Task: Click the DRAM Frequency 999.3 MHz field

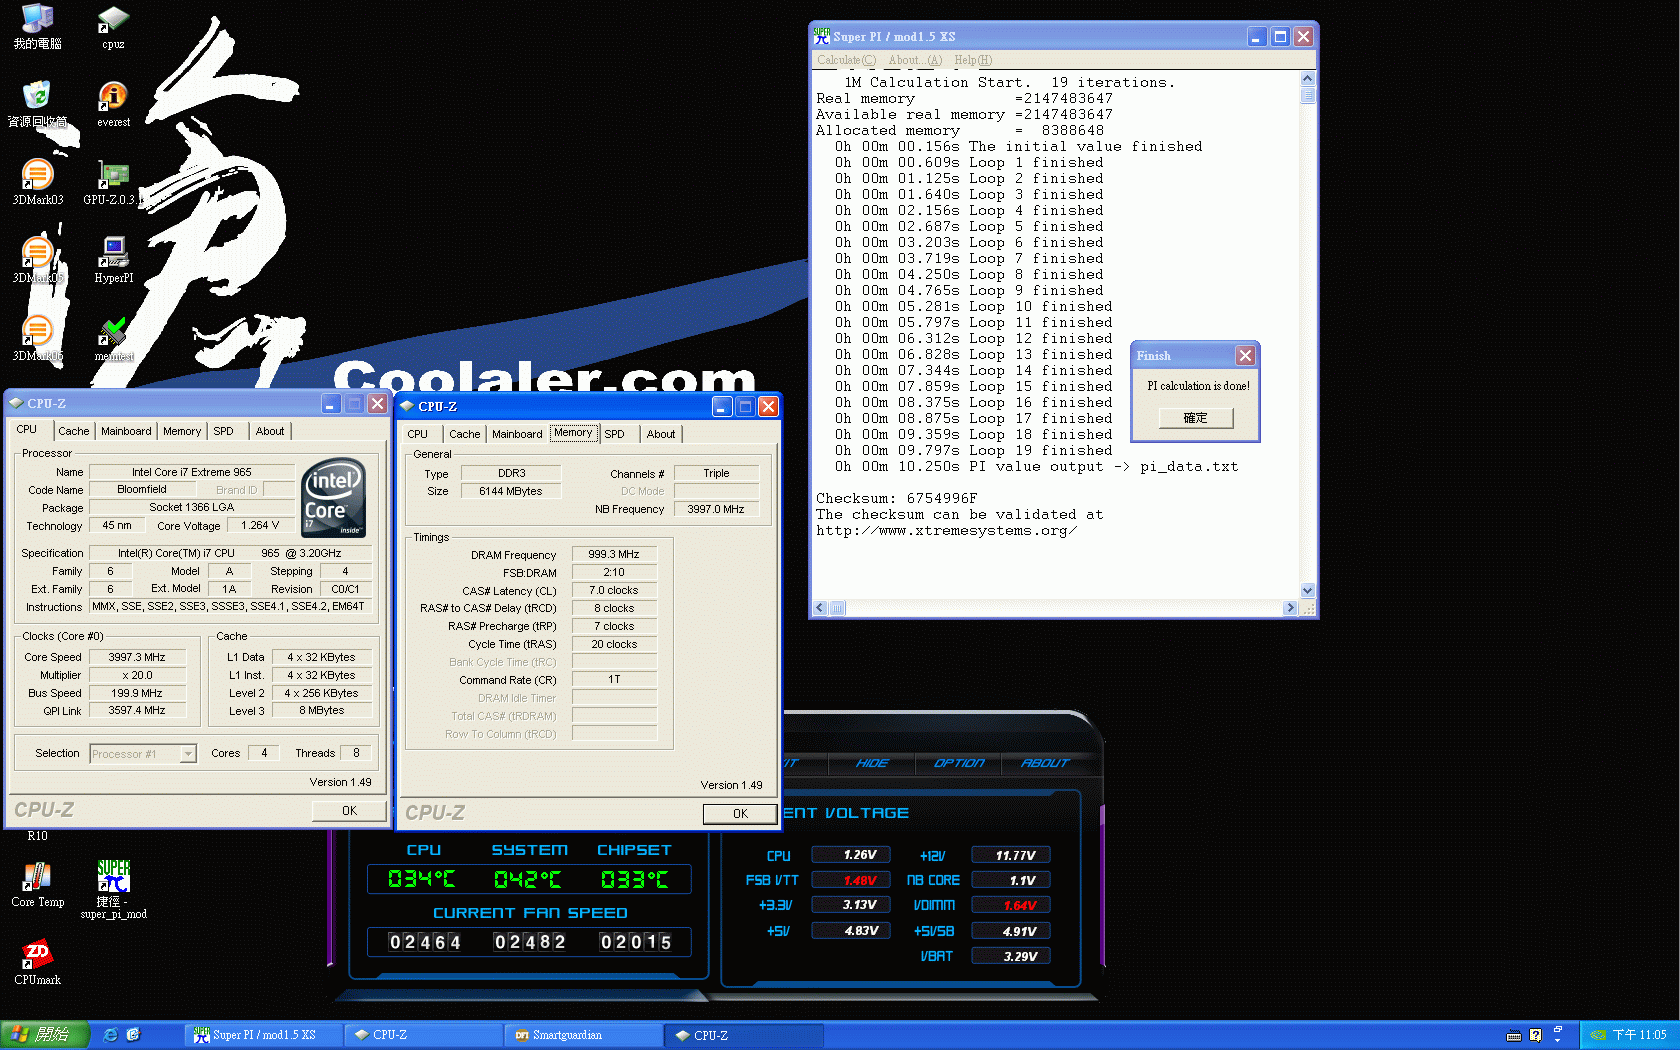Action: click(614, 554)
